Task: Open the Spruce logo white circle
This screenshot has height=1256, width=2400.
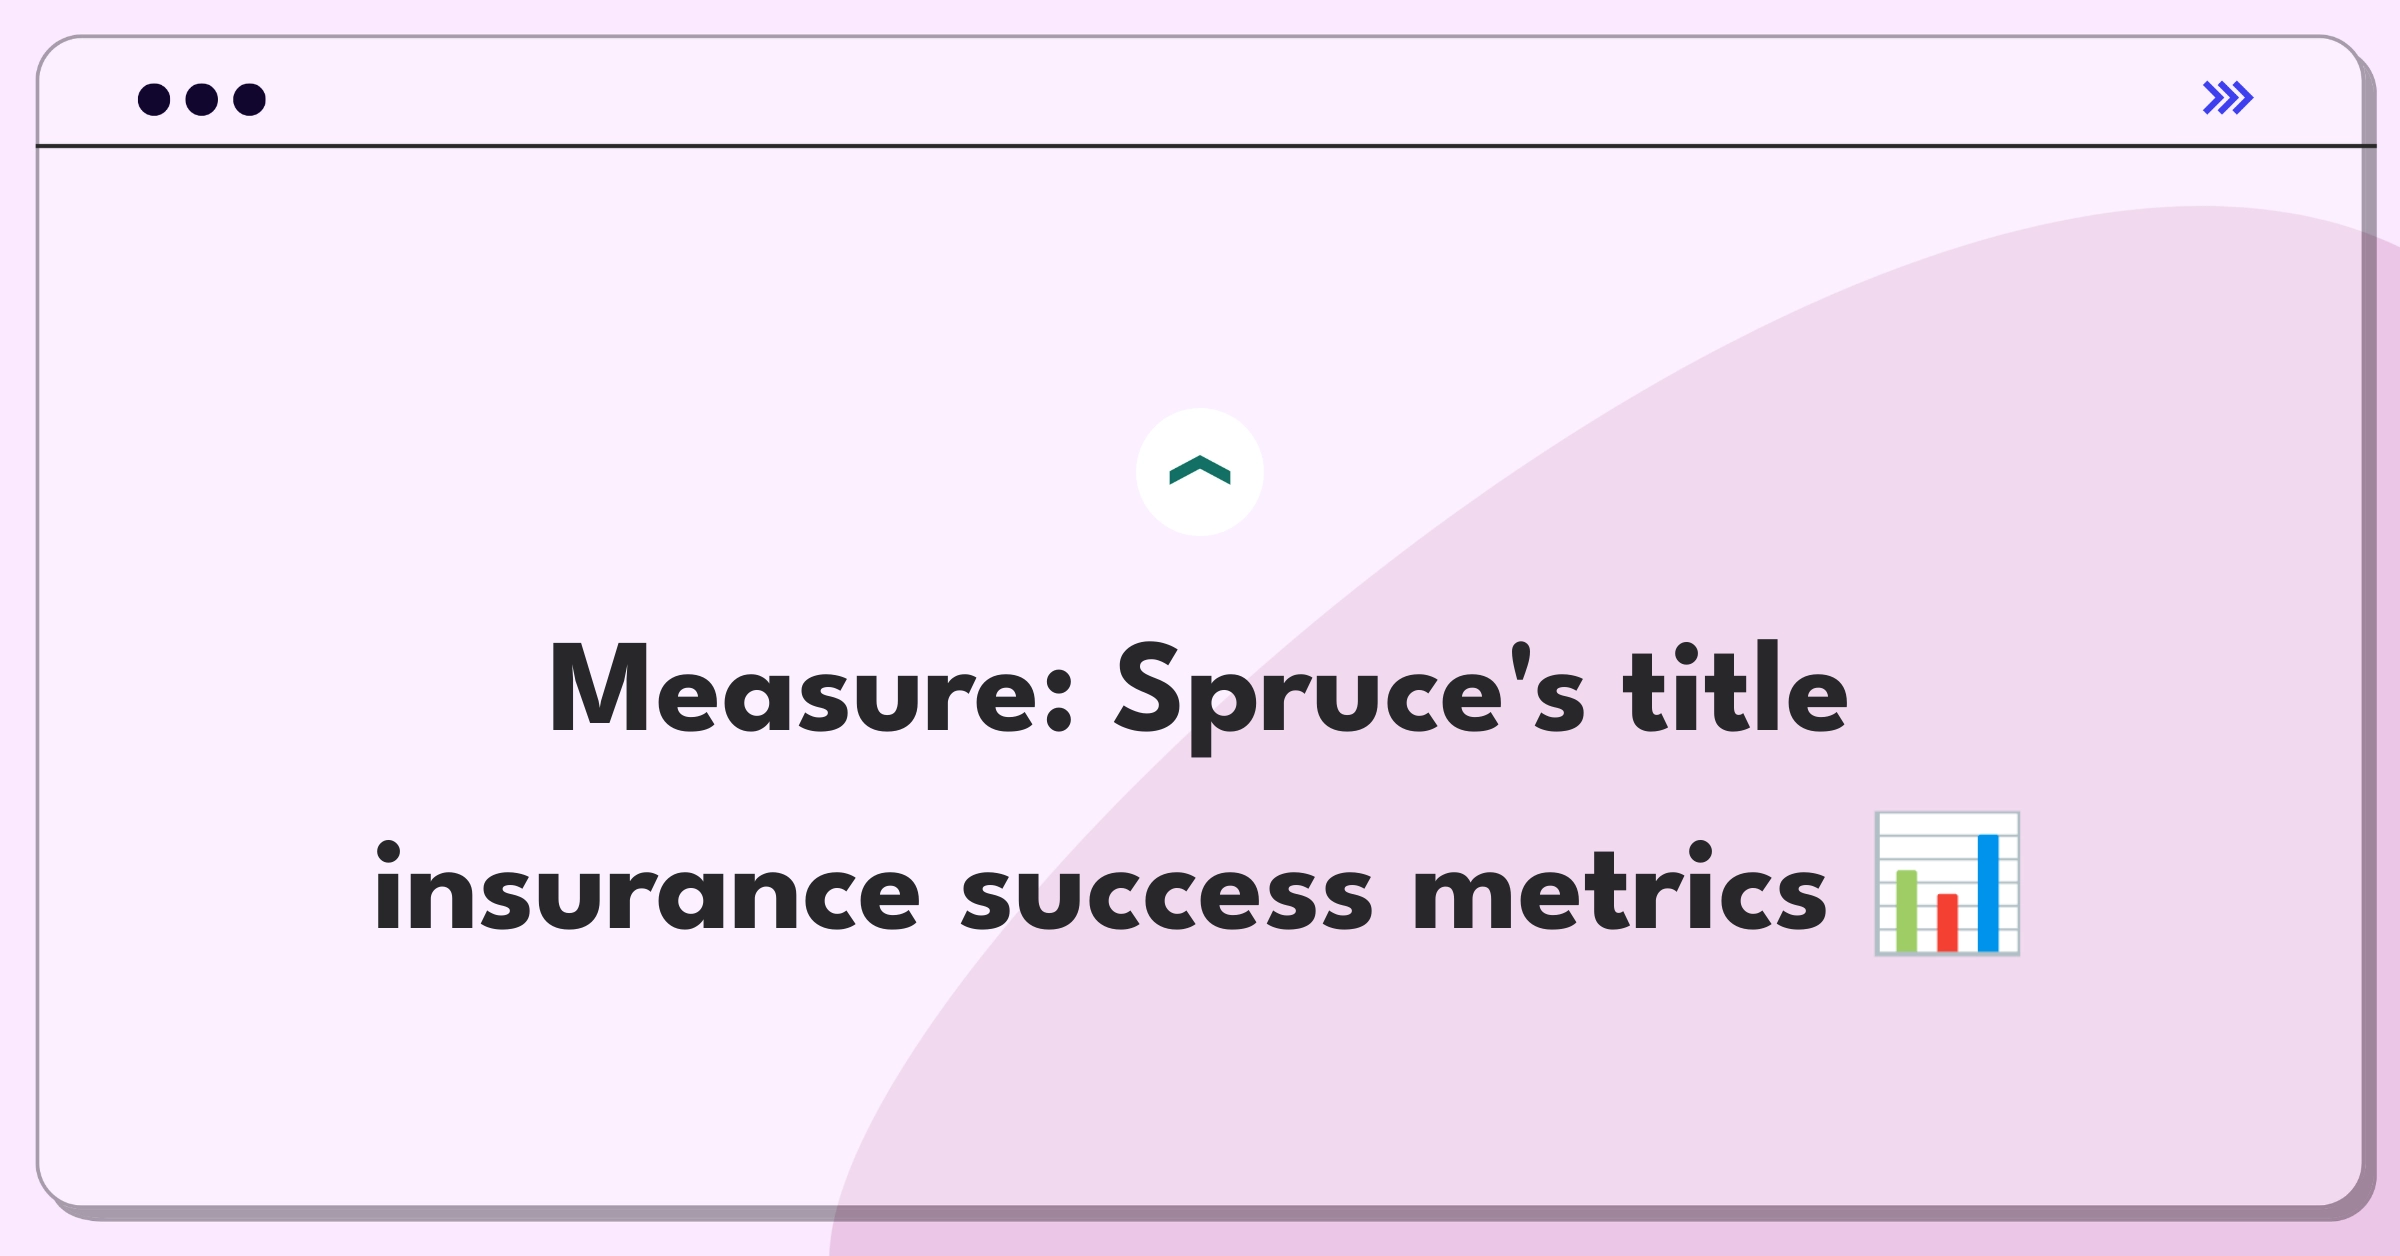Action: 1200,472
